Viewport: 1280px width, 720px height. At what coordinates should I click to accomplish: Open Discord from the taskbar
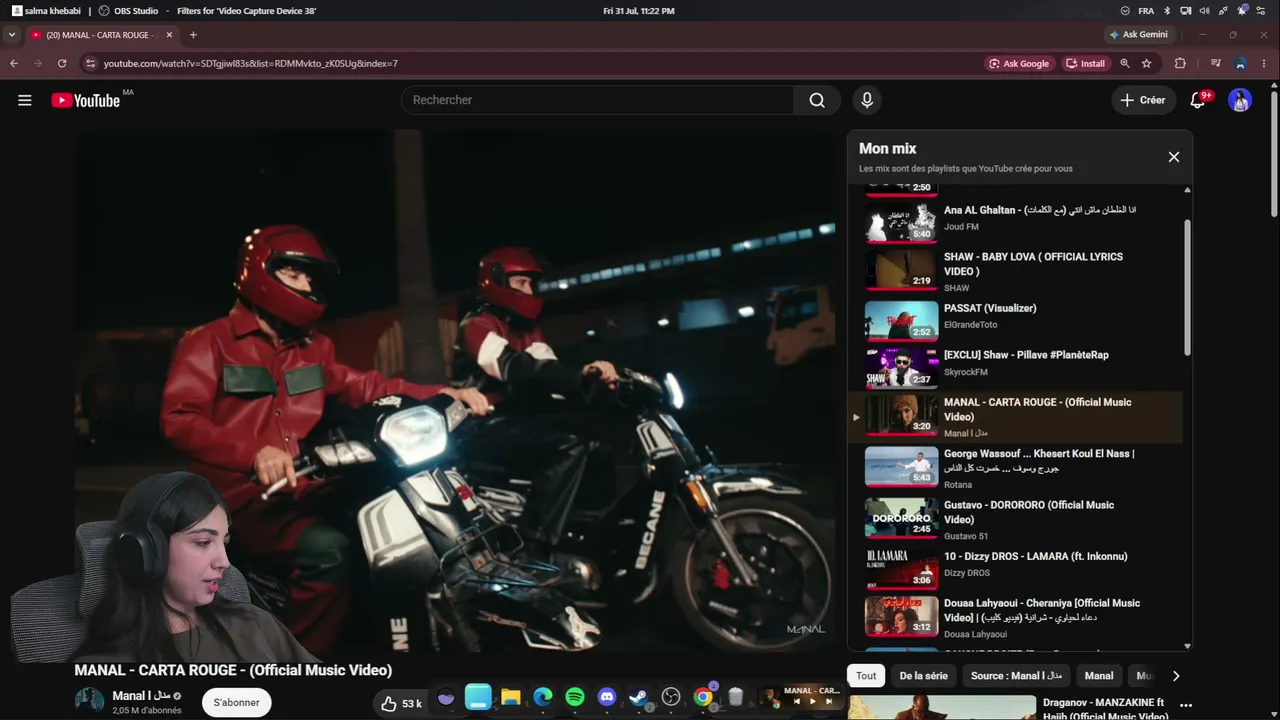pos(607,697)
